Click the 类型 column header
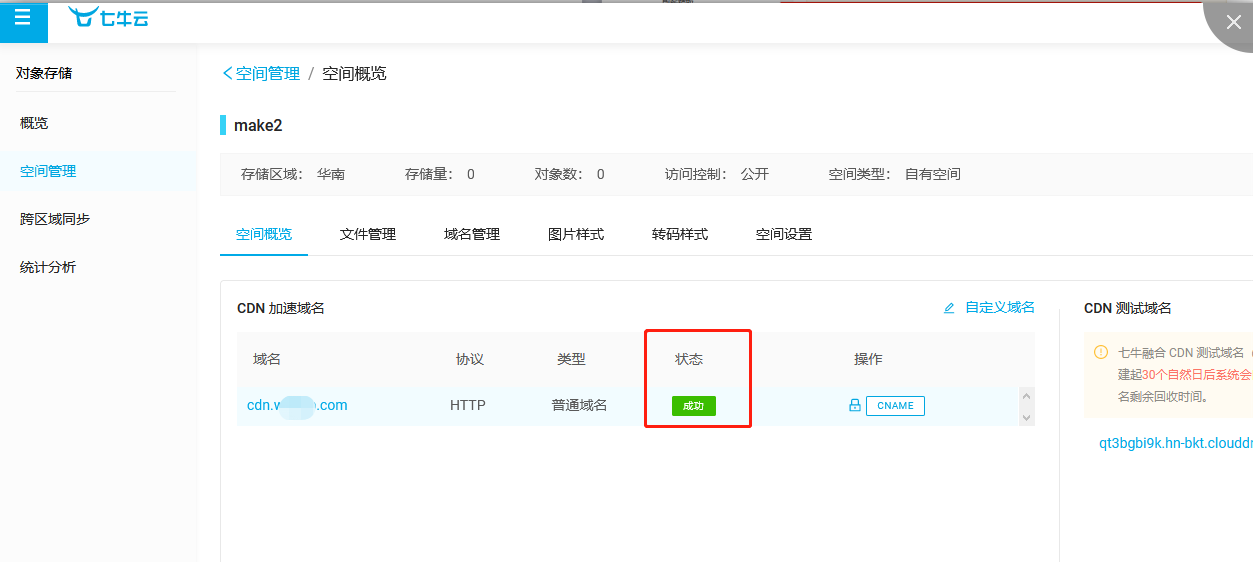1253x562 pixels. pos(571,359)
